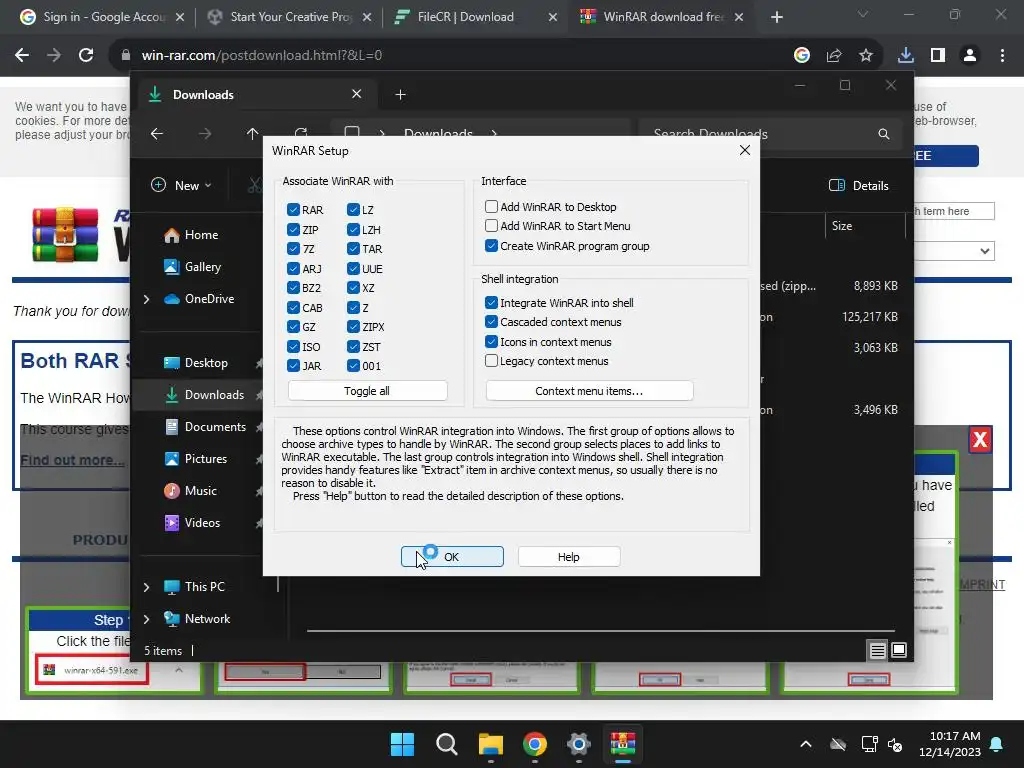This screenshot has height=768, width=1024.
Task: Reload the Chrome page
Action: (x=86, y=56)
